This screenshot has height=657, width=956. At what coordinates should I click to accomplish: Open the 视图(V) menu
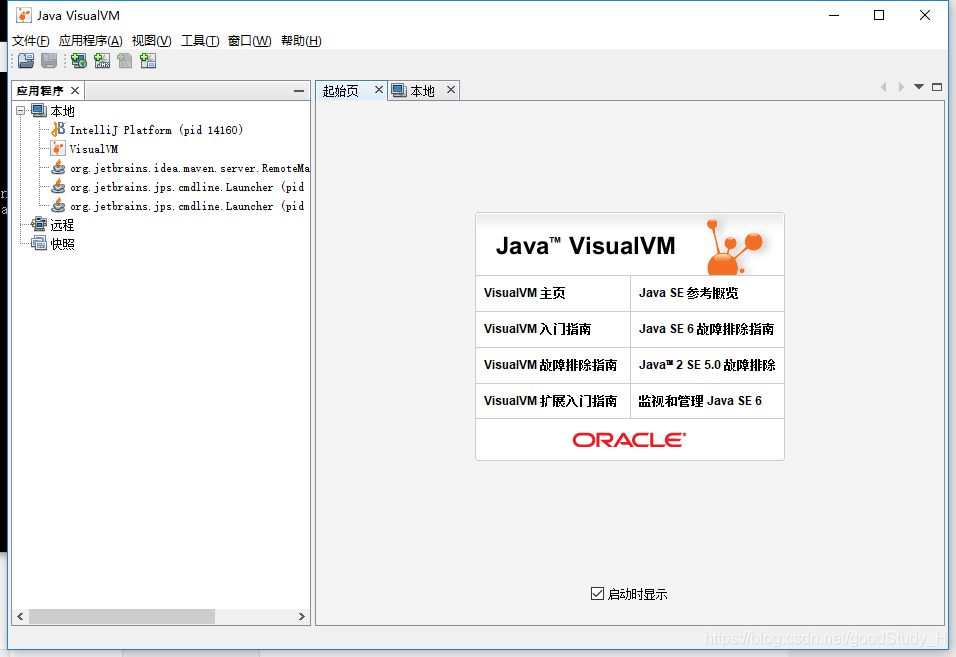coord(152,40)
